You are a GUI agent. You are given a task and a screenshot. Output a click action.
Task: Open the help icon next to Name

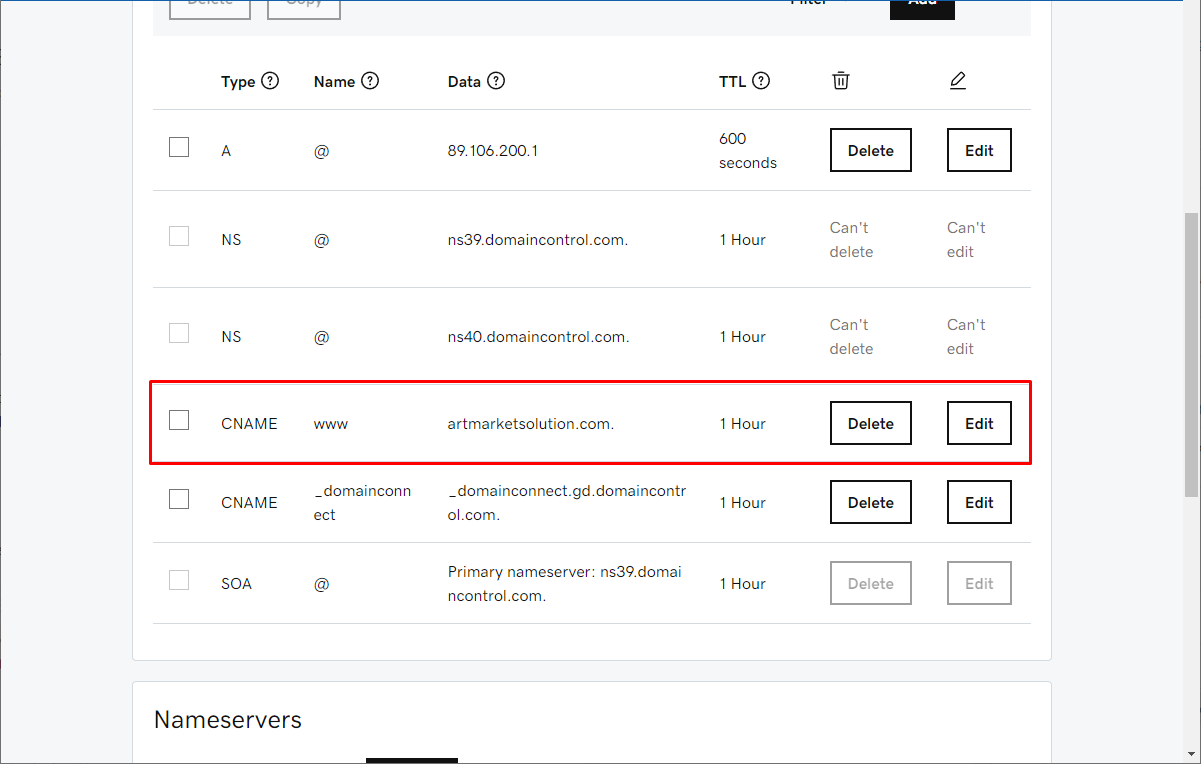point(370,81)
